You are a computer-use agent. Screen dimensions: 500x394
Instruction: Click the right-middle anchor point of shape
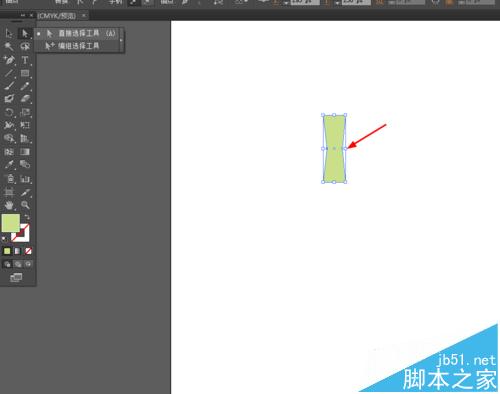[x=345, y=149]
